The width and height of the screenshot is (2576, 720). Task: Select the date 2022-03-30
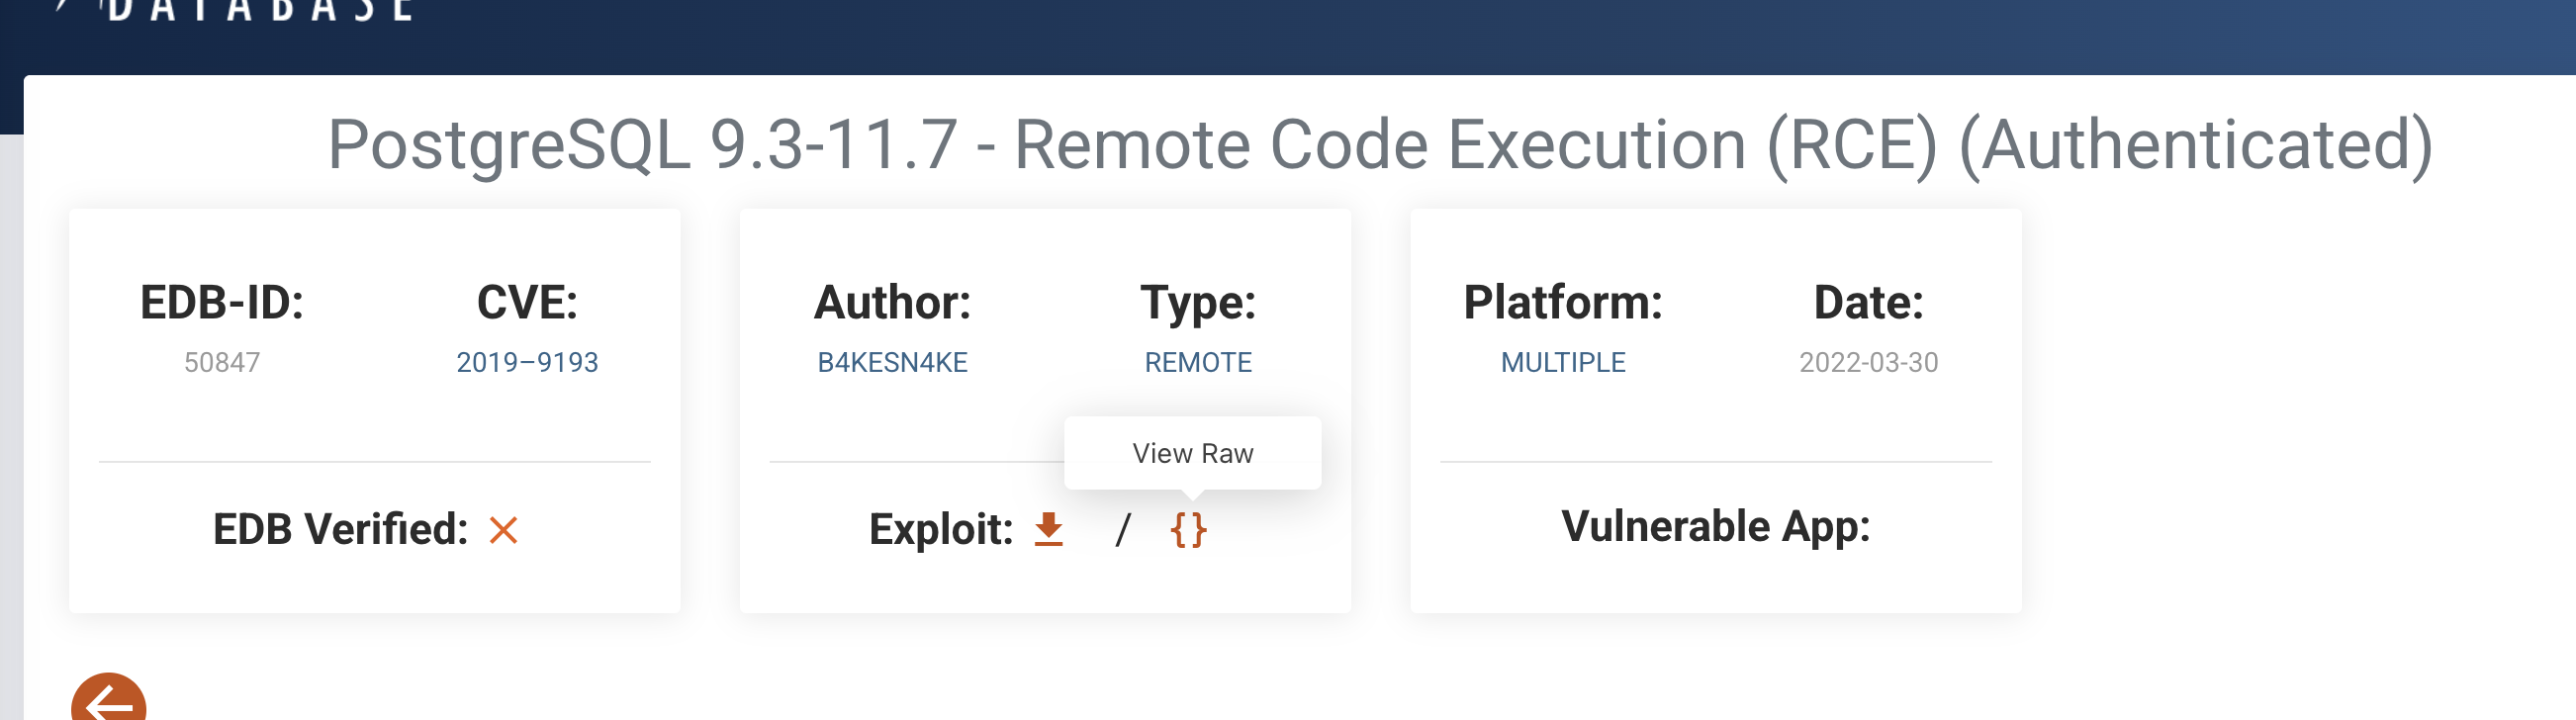point(1868,362)
